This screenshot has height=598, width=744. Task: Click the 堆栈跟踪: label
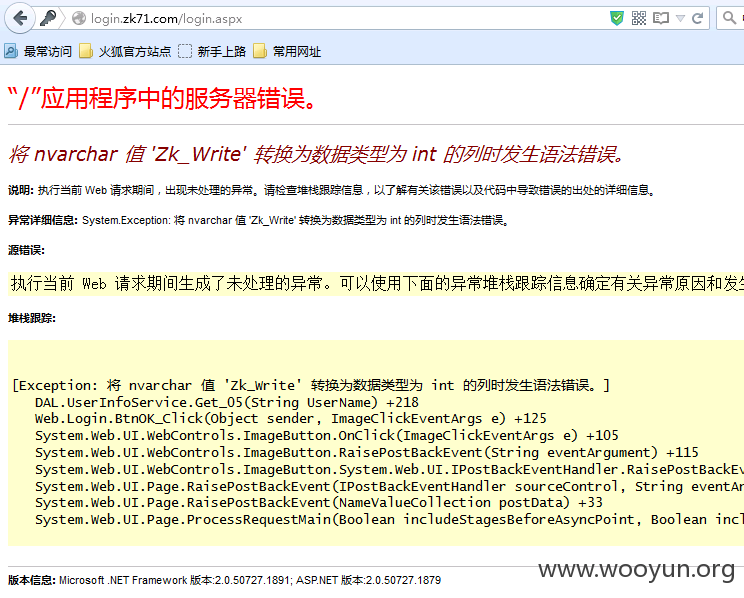32,318
